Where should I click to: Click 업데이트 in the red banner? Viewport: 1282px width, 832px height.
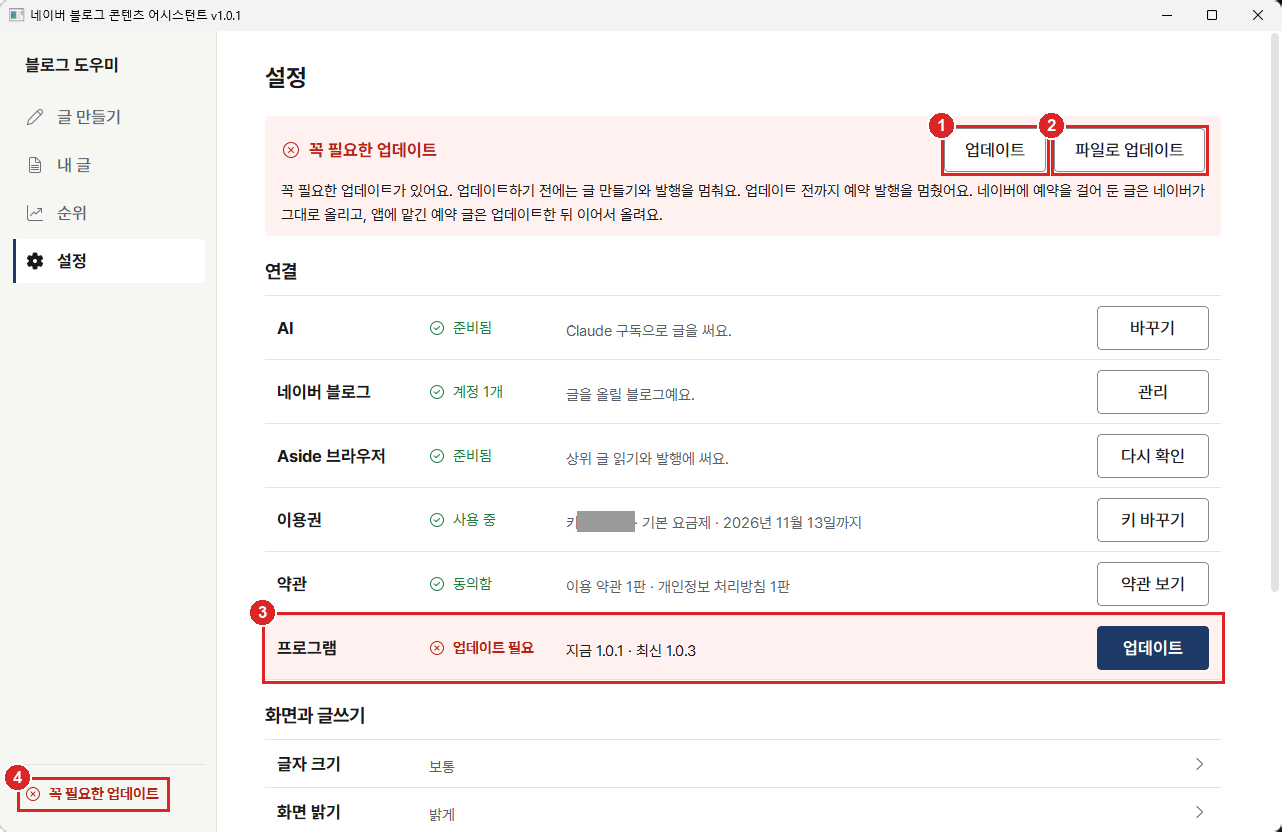(994, 151)
